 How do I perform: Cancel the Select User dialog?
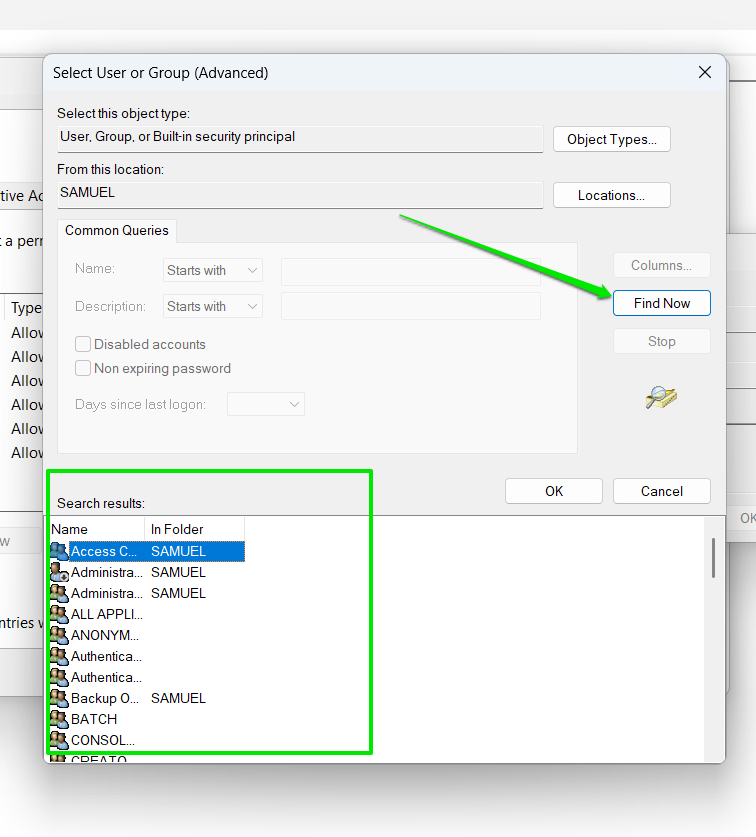click(662, 491)
